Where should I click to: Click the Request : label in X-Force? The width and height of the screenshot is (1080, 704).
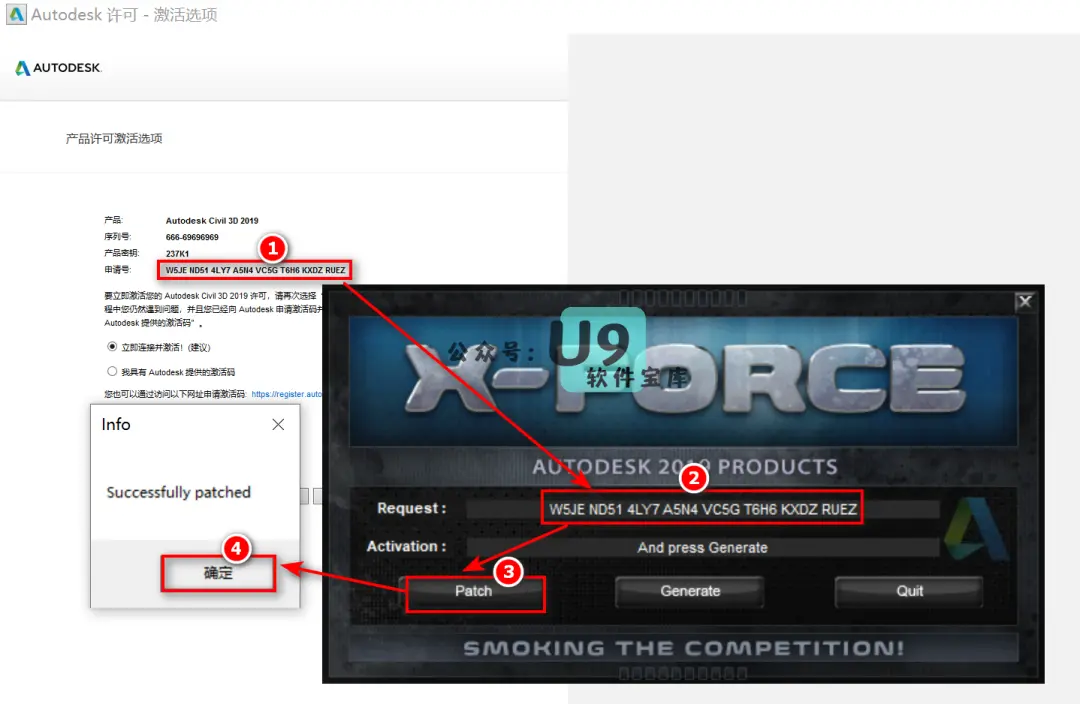click(412, 508)
